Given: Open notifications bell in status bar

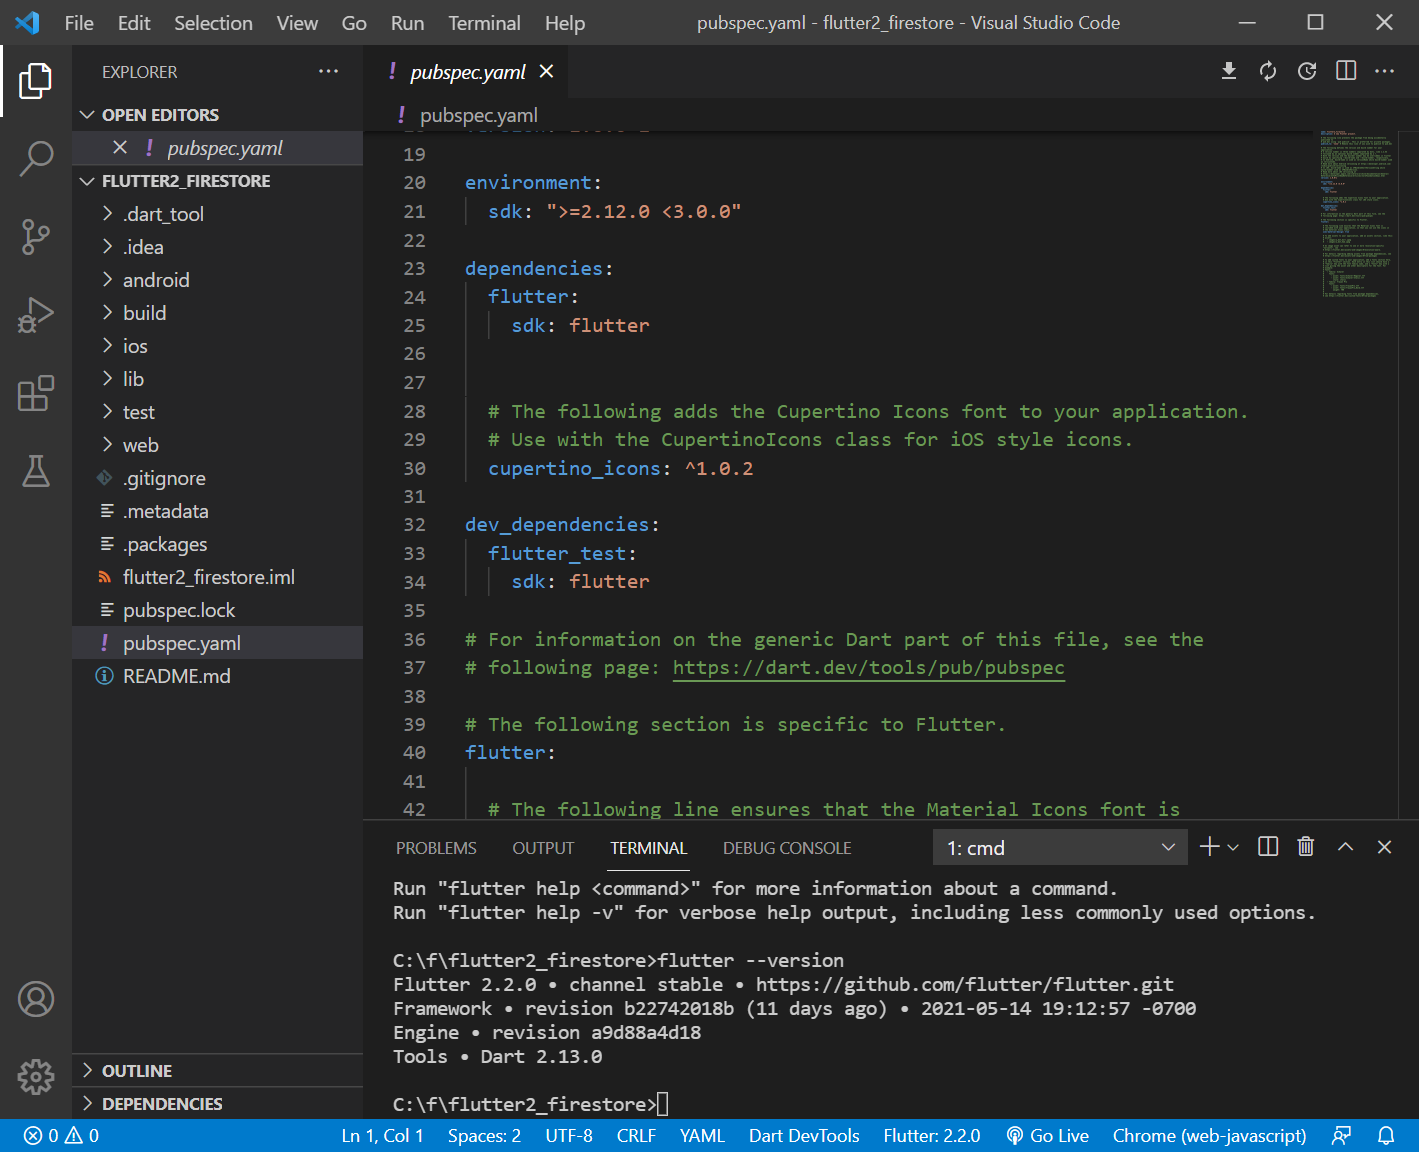Looking at the screenshot, I should click(x=1386, y=1136).
